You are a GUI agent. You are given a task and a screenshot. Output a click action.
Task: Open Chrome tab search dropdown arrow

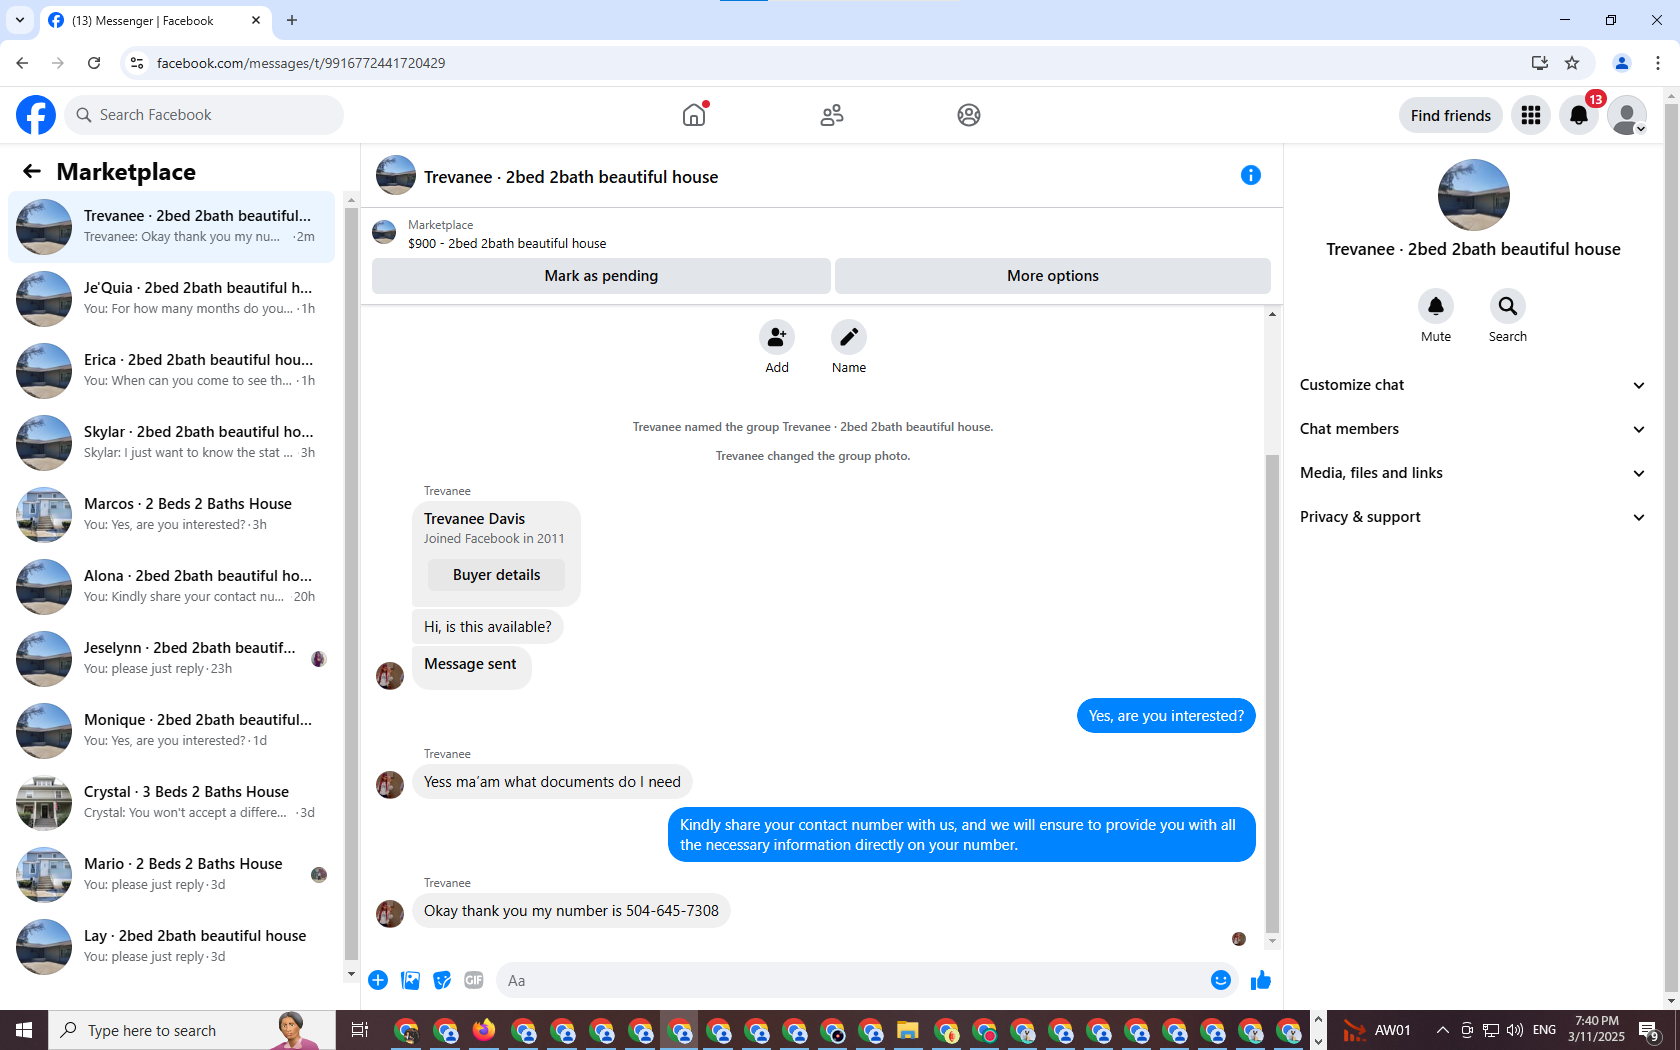(19, 20)
